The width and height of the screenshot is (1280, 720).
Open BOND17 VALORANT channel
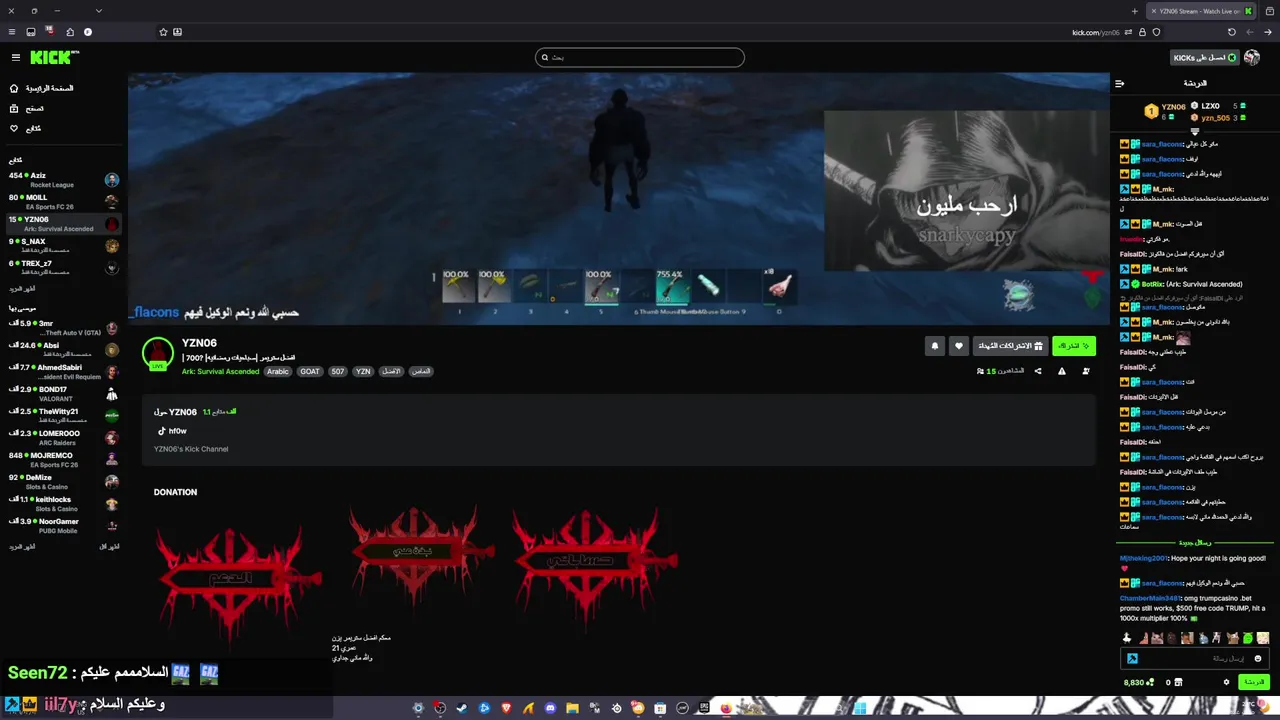[x=64, y=394]
